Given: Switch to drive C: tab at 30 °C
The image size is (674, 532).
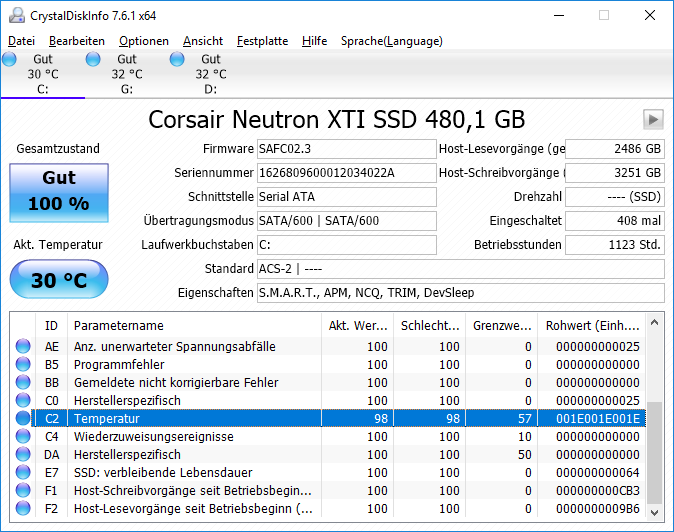Looking at the screenshot, I should (43, 74).
